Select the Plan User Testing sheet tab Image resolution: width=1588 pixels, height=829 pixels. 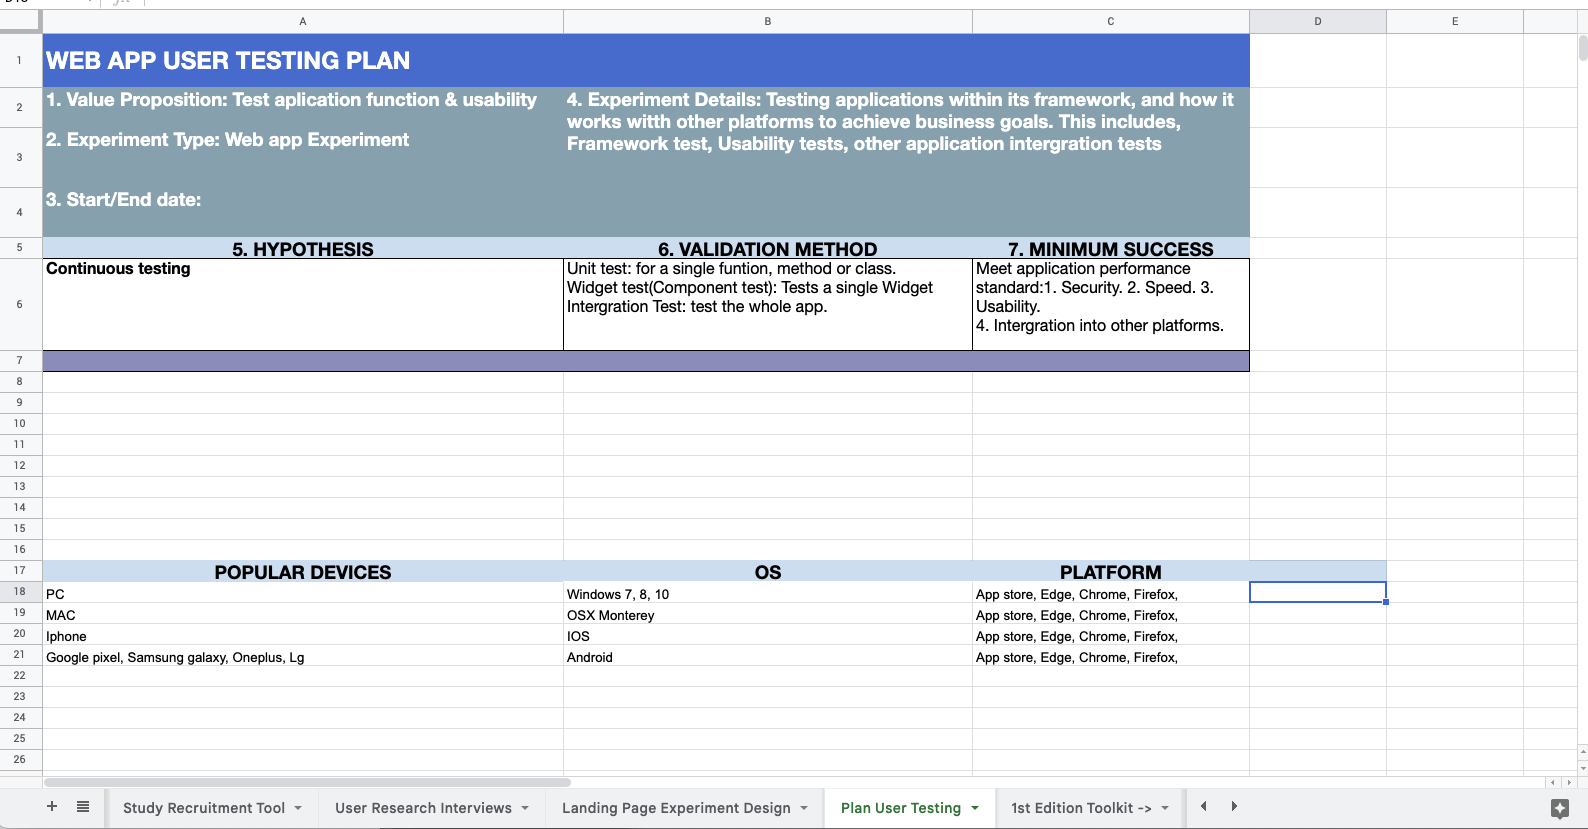point(900,808)
